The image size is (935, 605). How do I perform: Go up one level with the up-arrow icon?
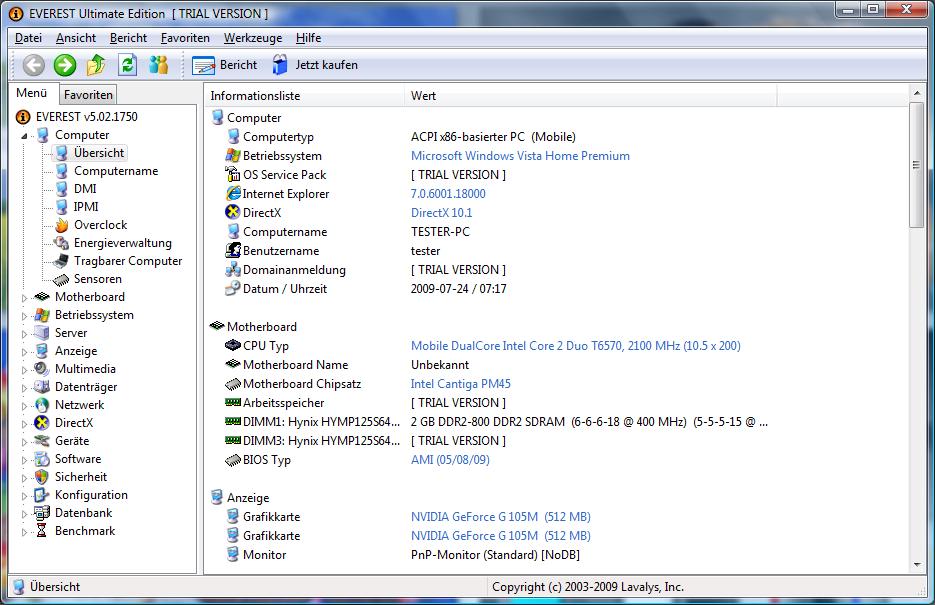click(96, 65)
